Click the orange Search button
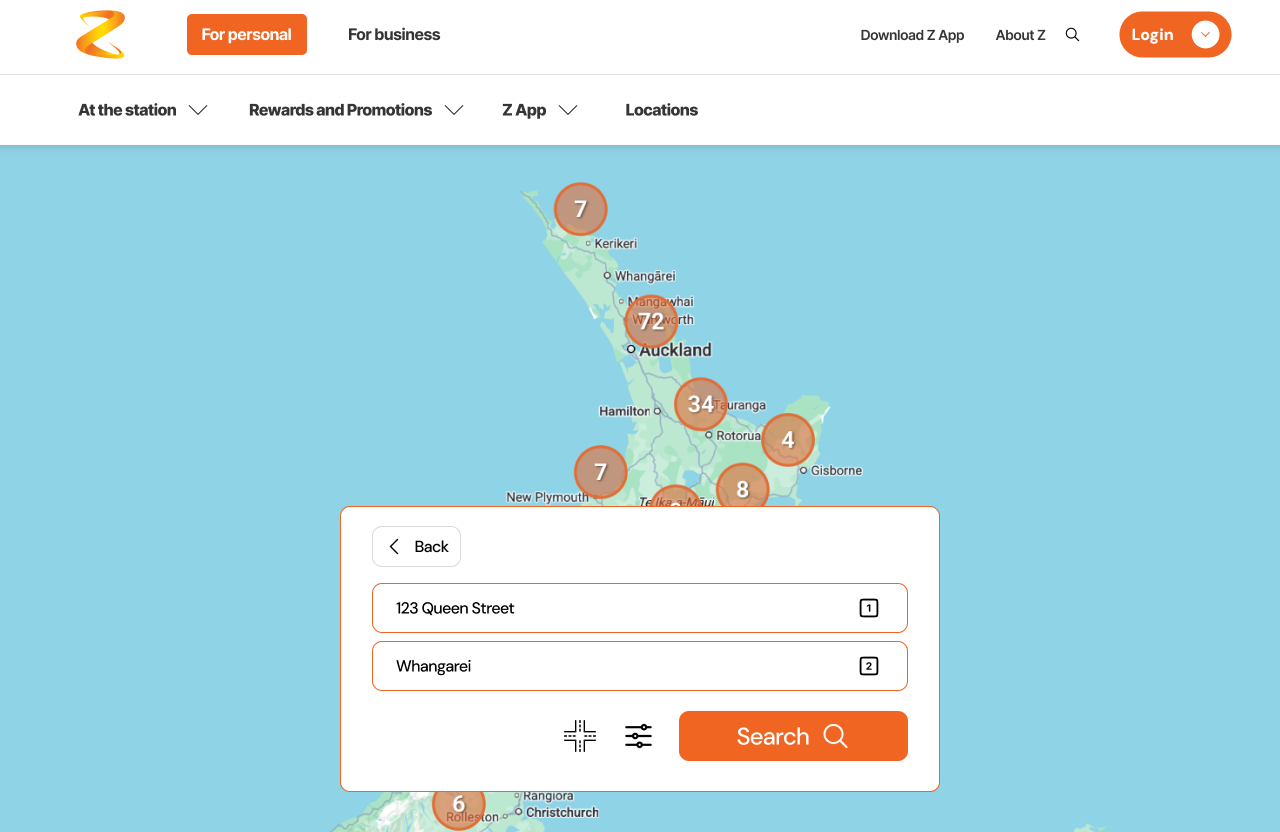The image size is (1280, 832). (793, 736)
